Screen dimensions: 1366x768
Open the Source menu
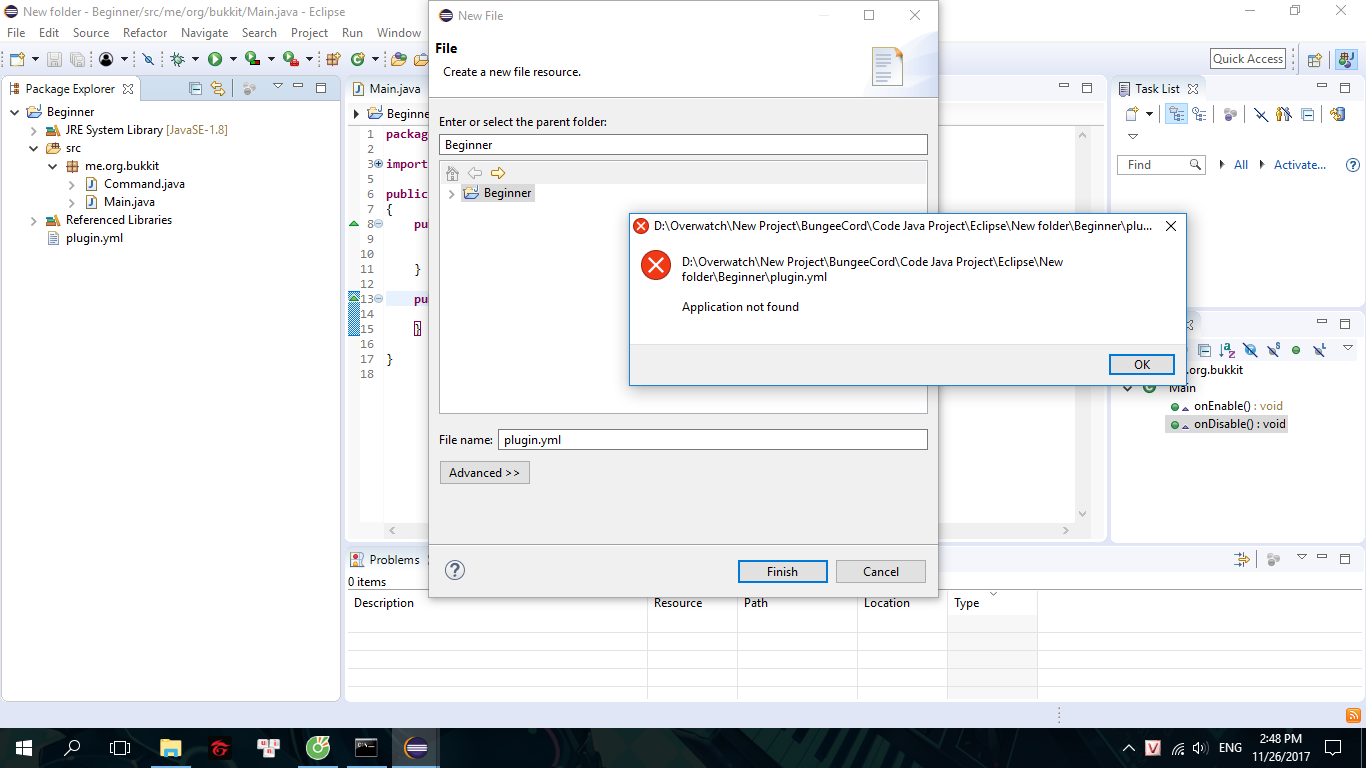[91, 33]
